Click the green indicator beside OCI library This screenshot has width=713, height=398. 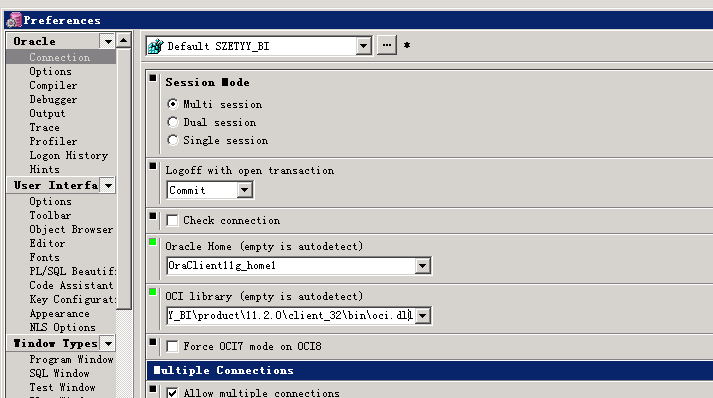click(x=153, y=292)
